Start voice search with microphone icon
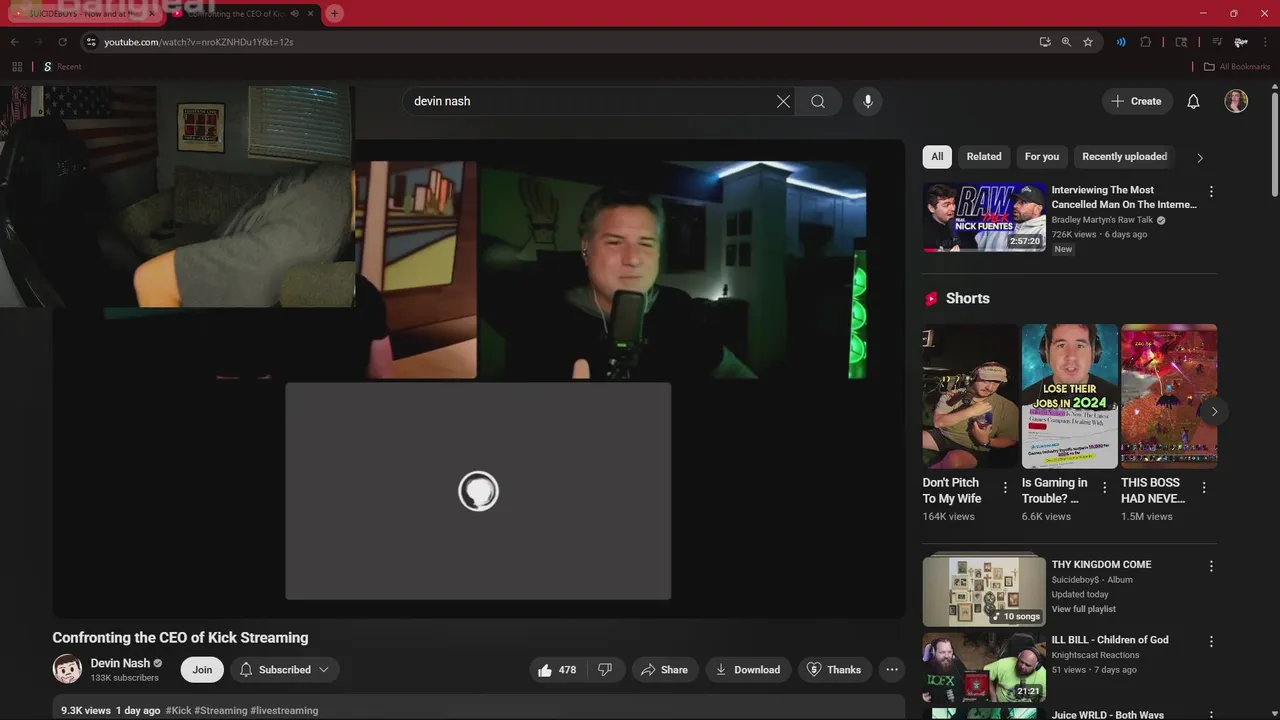The height and width of the screenshot is (720, 1280). (868, 101)
